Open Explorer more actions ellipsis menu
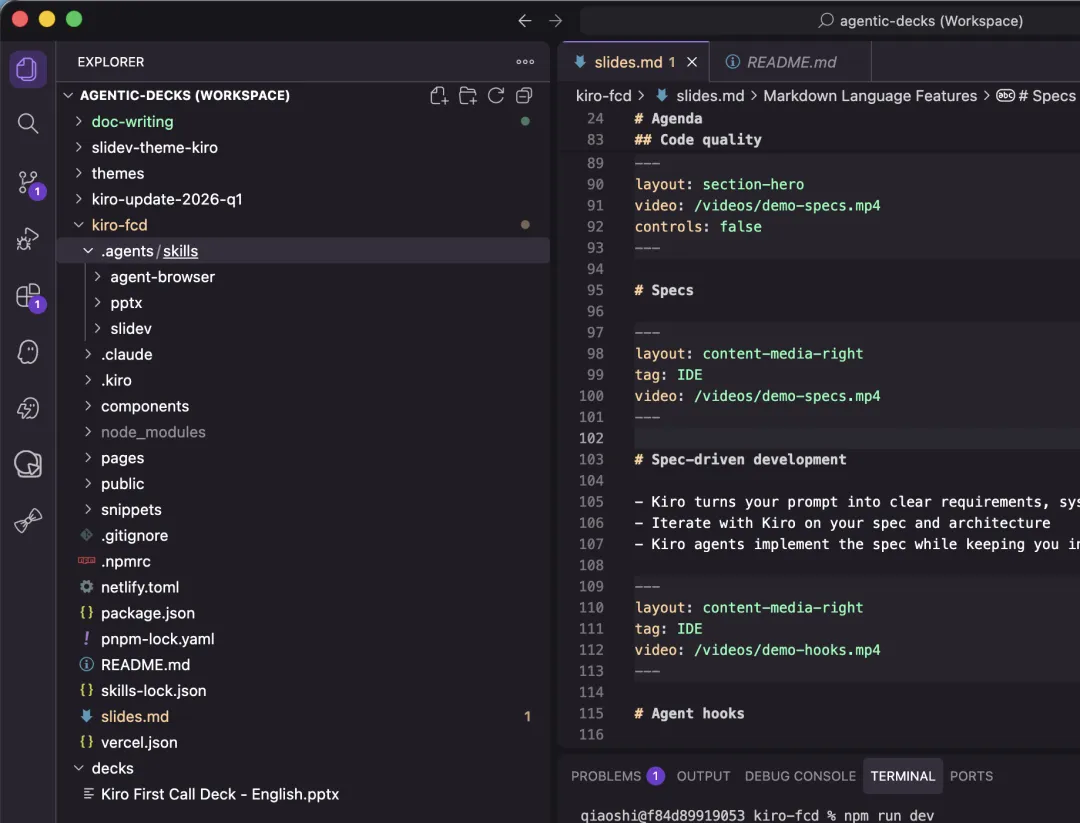This screenshot has height=823, width=1080. (525, 62)
